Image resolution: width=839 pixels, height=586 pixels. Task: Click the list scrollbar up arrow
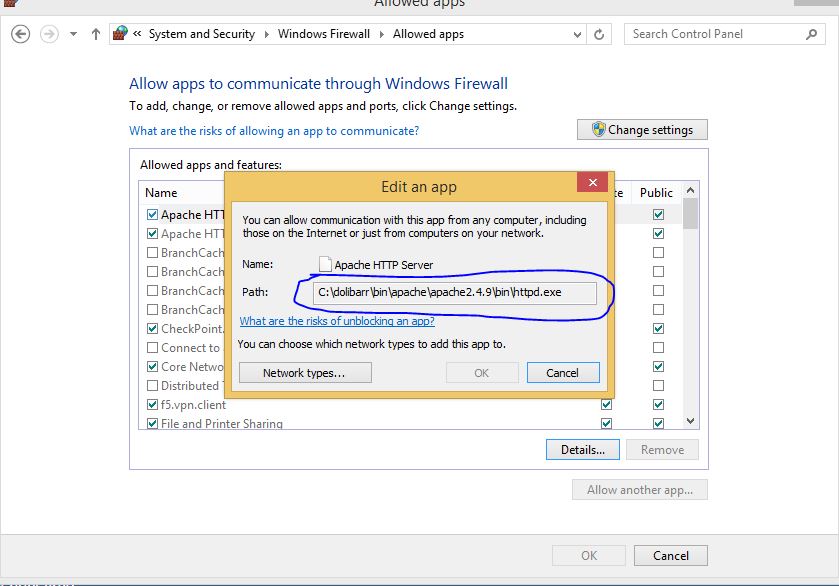pos(690,191)
